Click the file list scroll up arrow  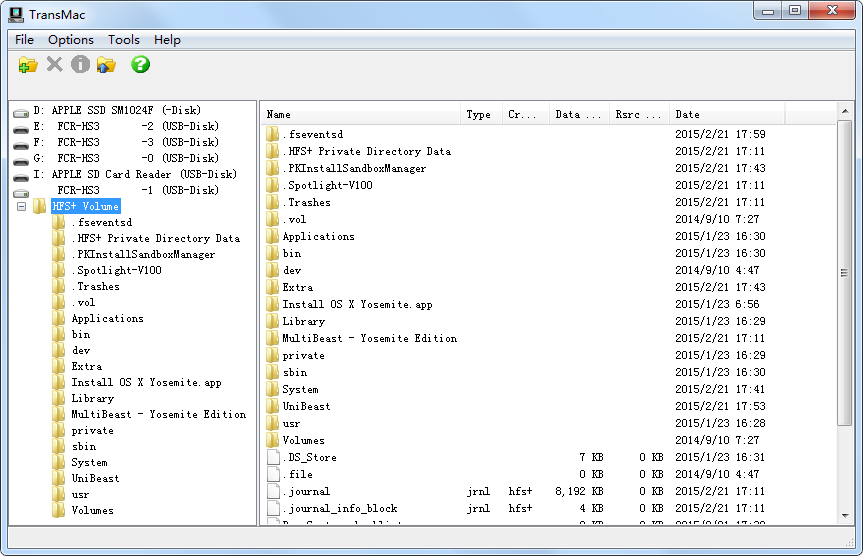[845, 111]
